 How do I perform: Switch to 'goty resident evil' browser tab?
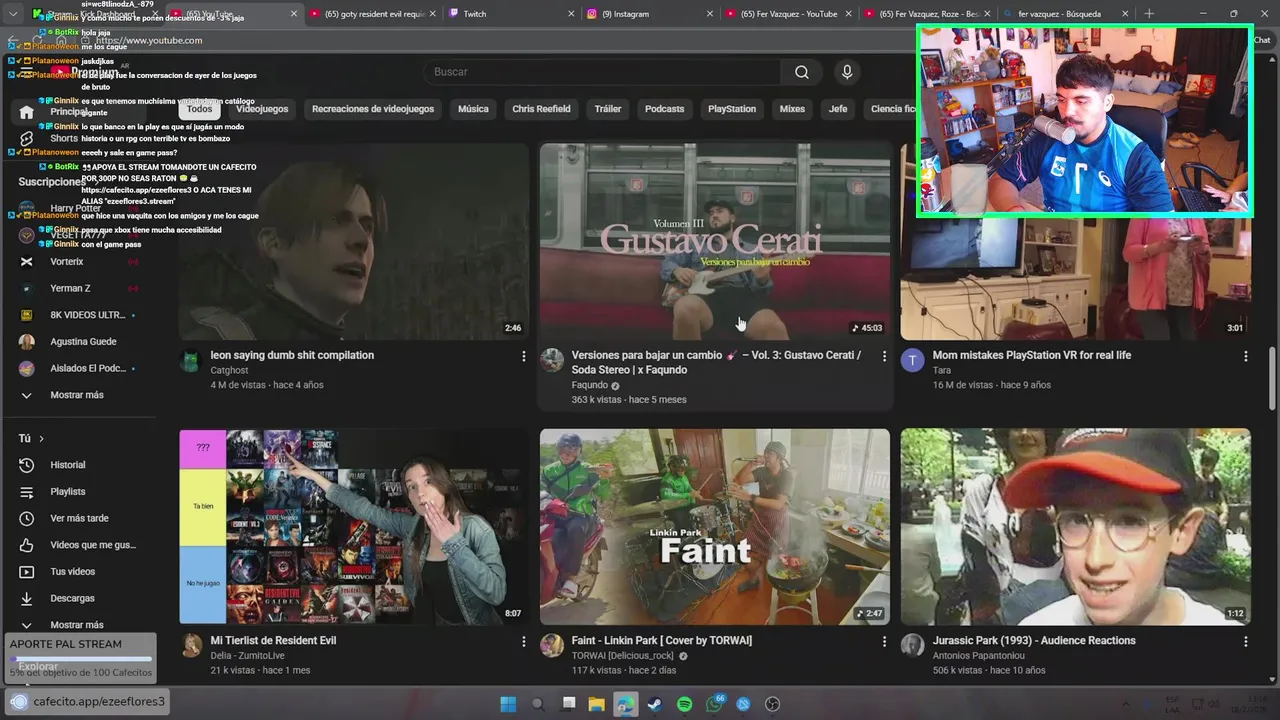pyautogui.click(x=372, y=14)
